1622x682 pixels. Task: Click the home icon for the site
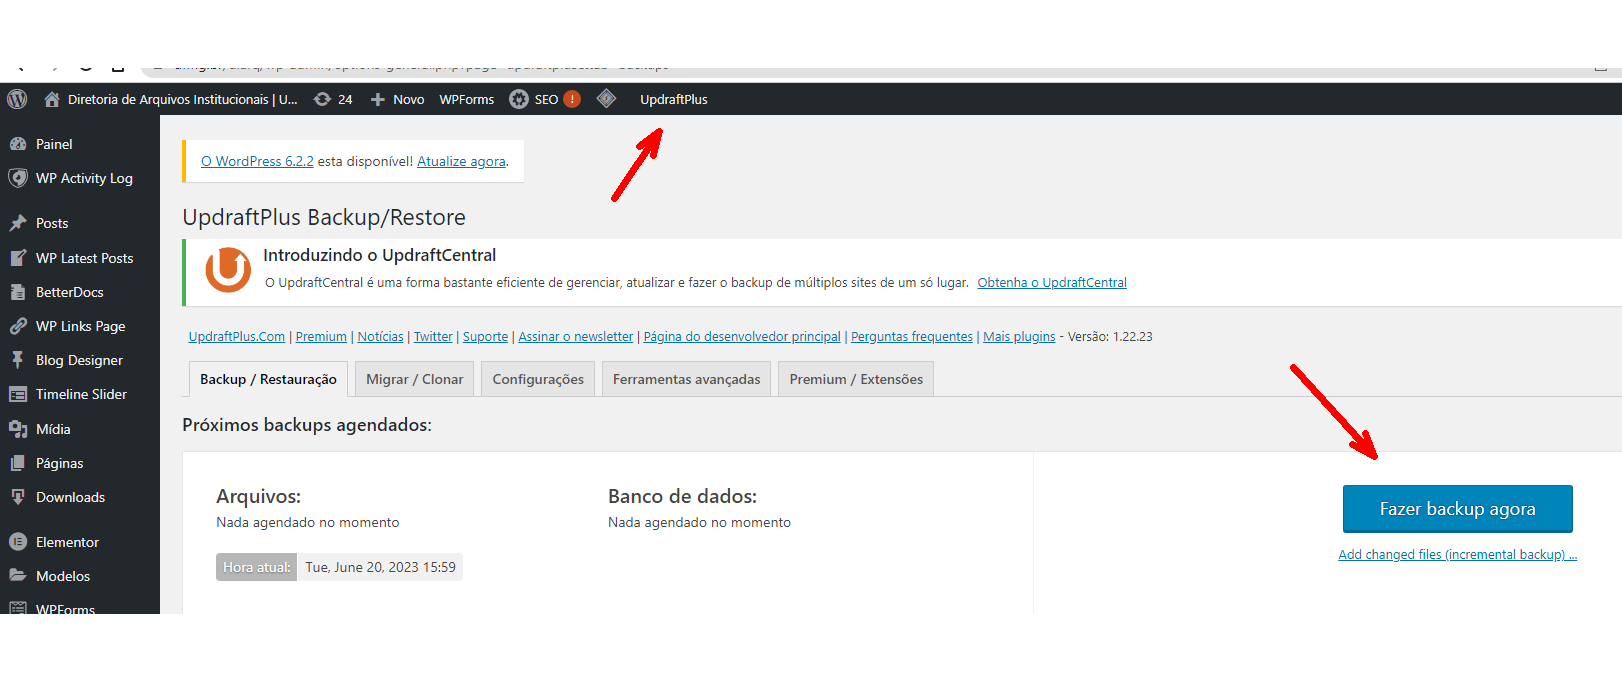click(x=52, y=99)
